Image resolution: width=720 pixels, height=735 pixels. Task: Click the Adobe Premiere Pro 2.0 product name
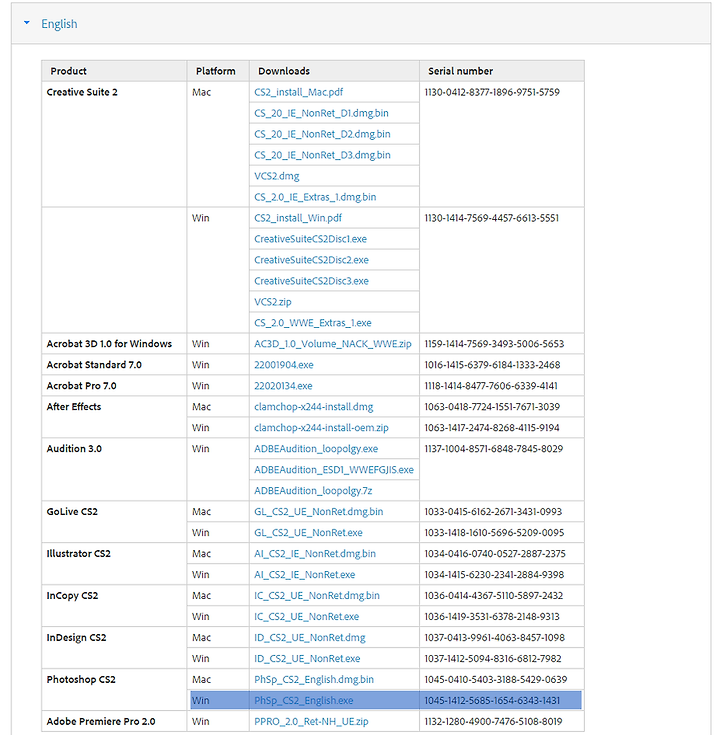coord(101,722)
